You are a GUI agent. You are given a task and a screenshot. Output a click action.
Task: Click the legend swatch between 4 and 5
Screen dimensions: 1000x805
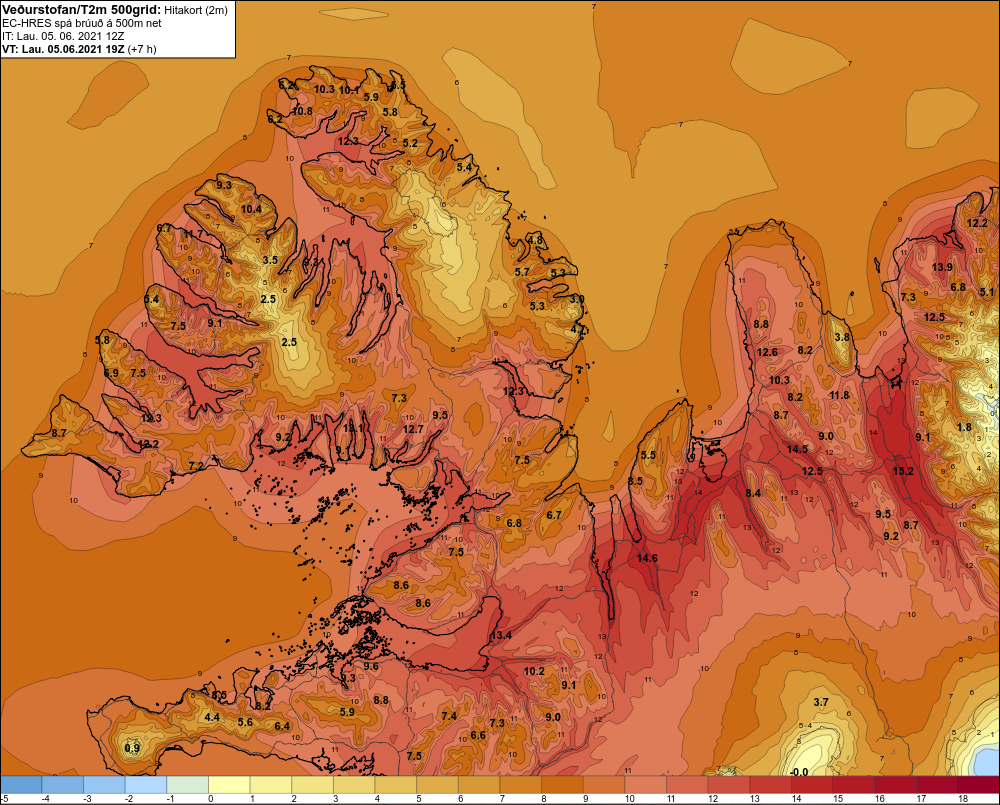point(395,785)
